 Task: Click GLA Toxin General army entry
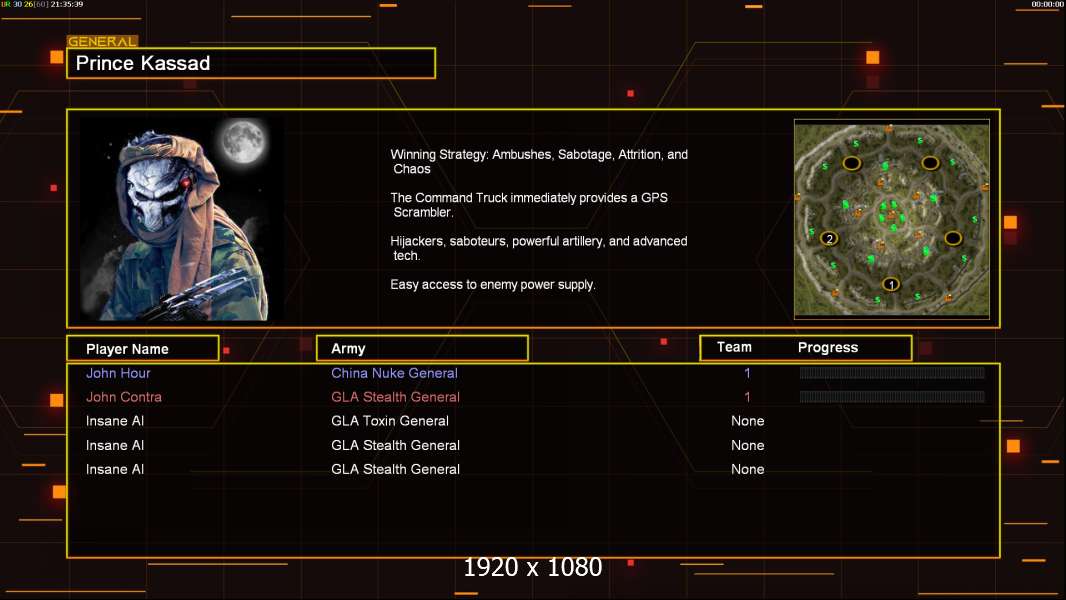pyautogui.click(x=390, y=421)
